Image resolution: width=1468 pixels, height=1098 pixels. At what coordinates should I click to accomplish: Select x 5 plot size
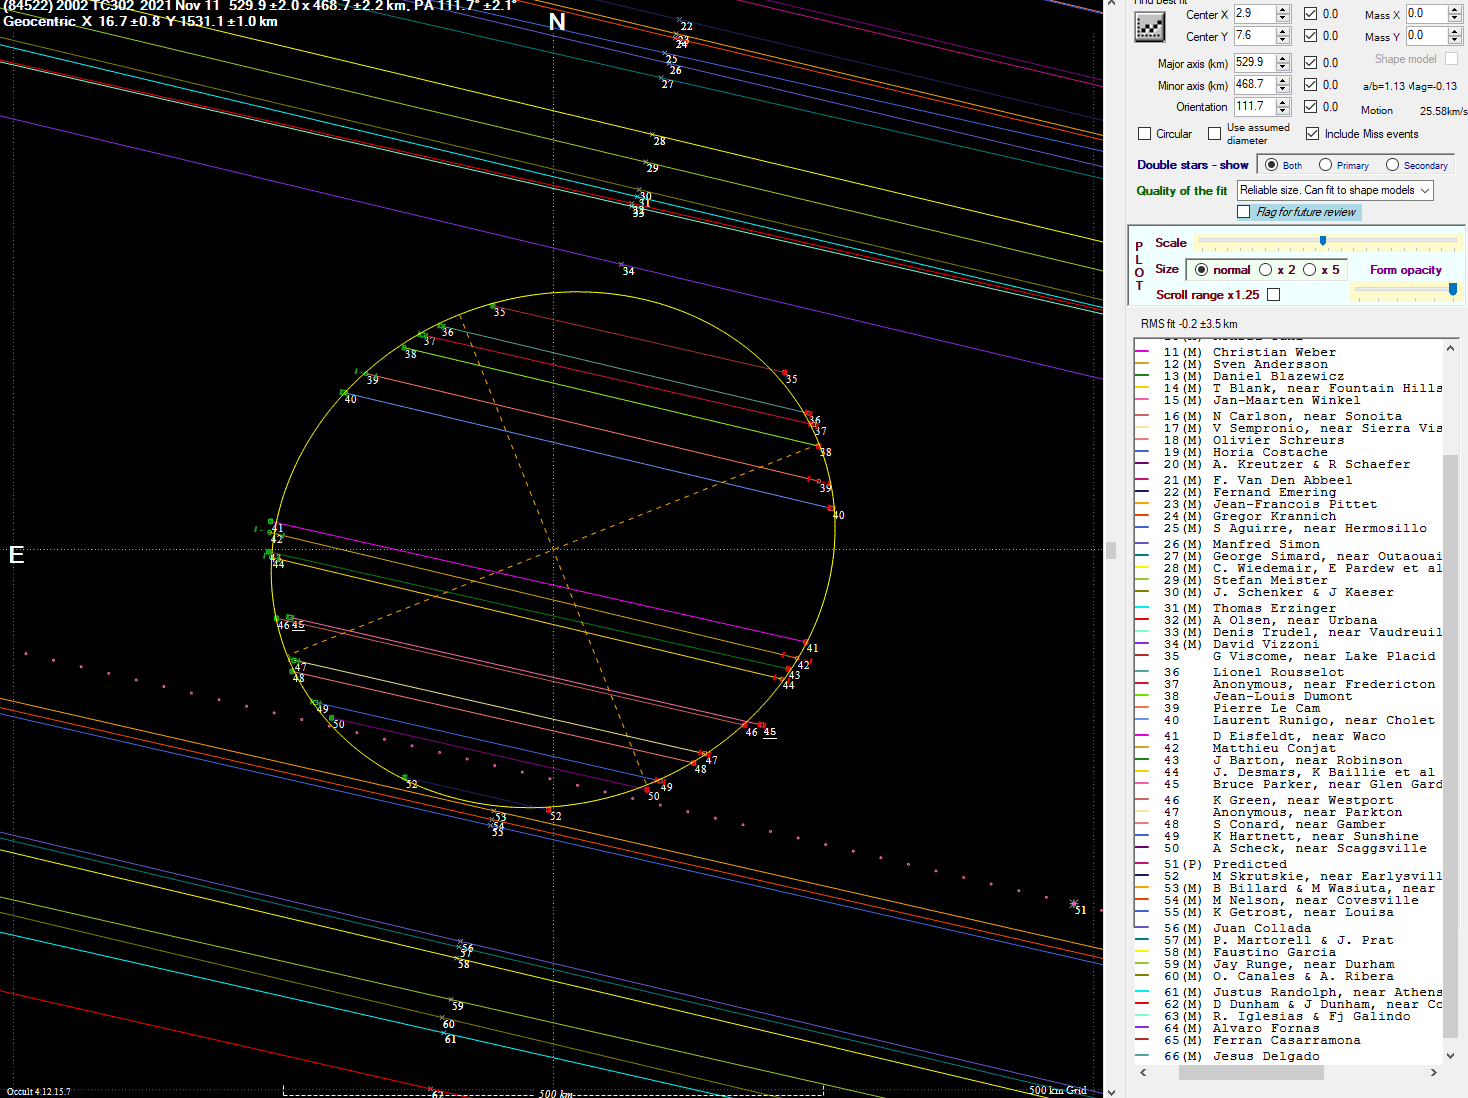click(1309, 270)
